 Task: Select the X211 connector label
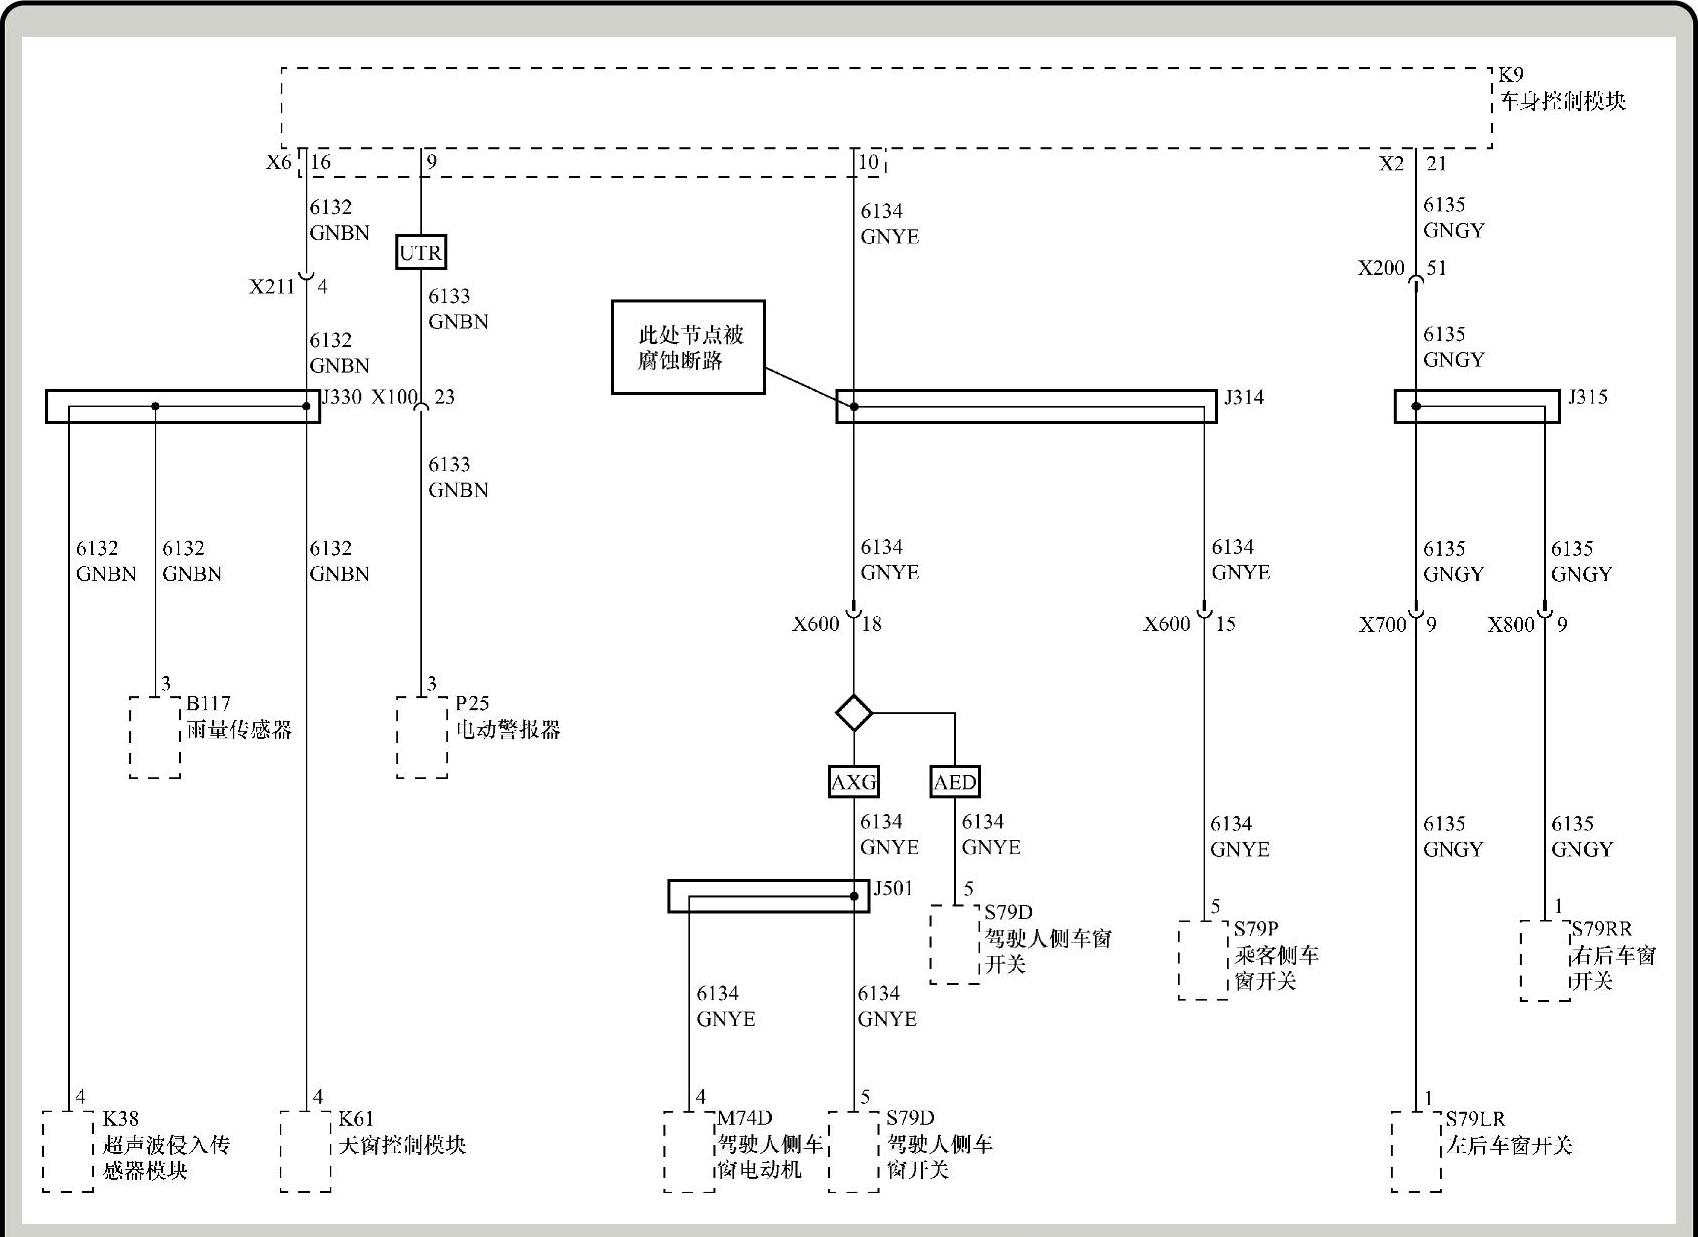click(272, 287)
